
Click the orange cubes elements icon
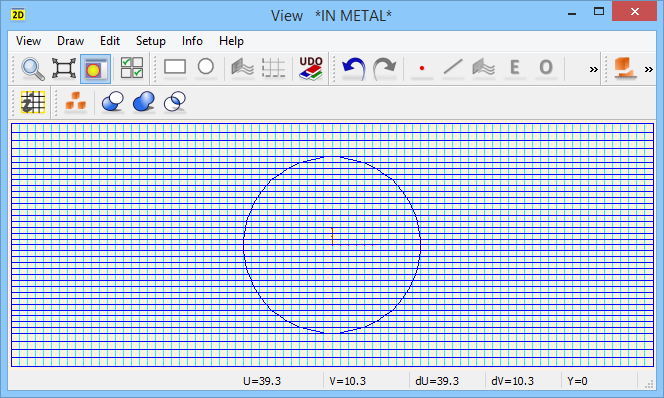click(75, 102)
